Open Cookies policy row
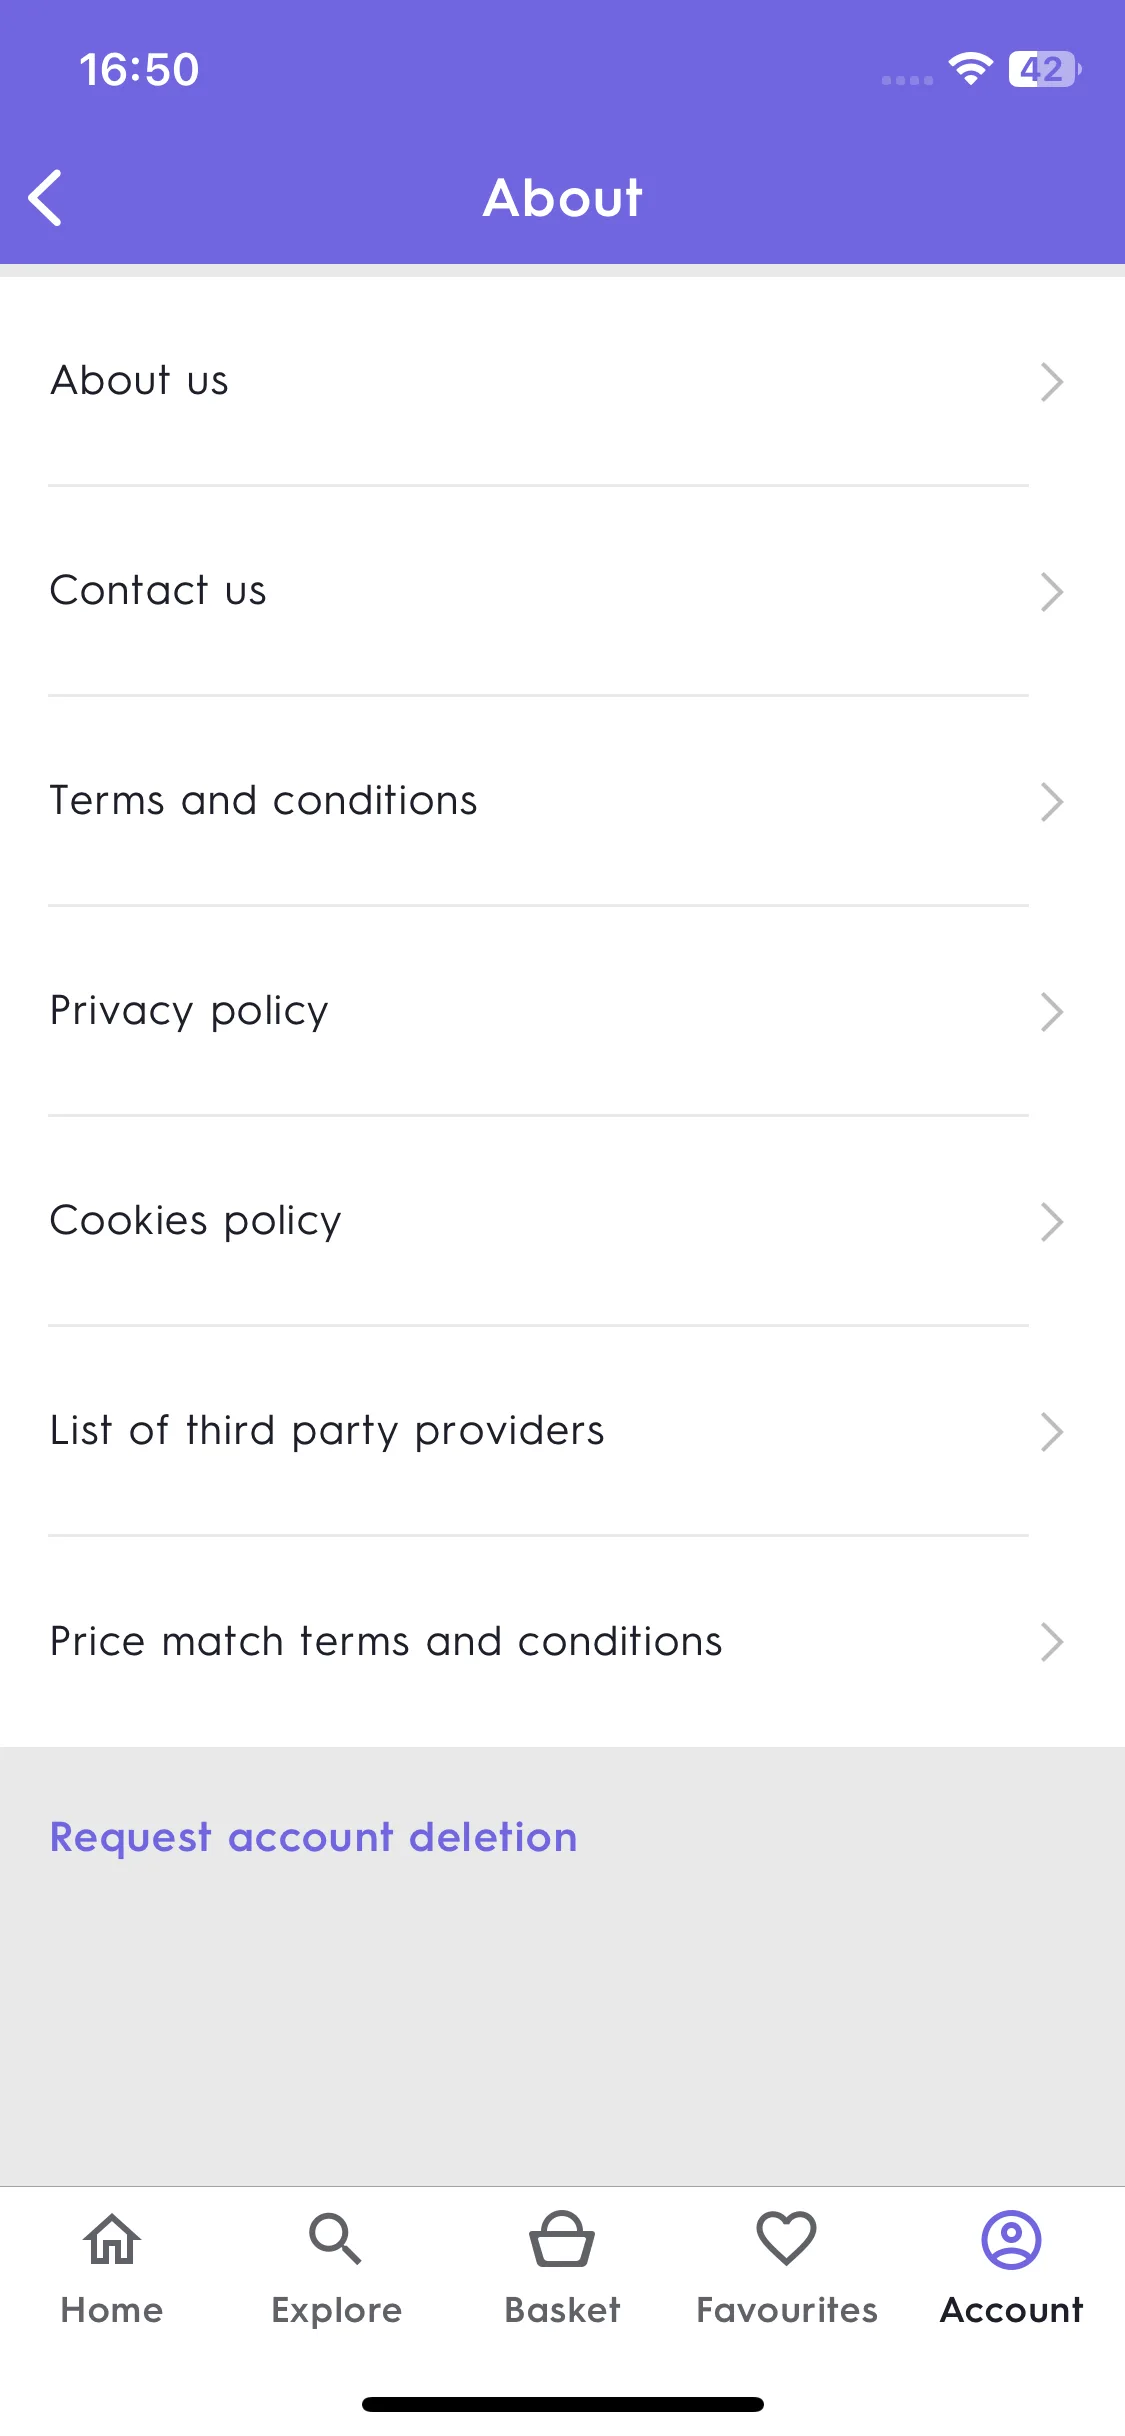The height and width of the screenshot is (2436, 1125). [562, 1222]
